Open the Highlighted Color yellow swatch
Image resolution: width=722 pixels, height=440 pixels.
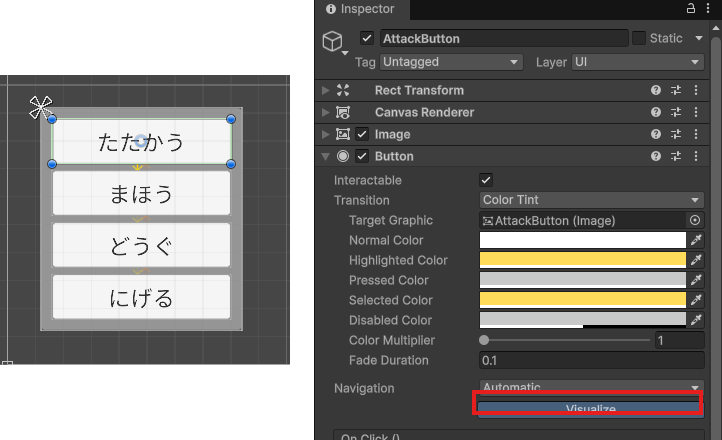click(582, 260)
